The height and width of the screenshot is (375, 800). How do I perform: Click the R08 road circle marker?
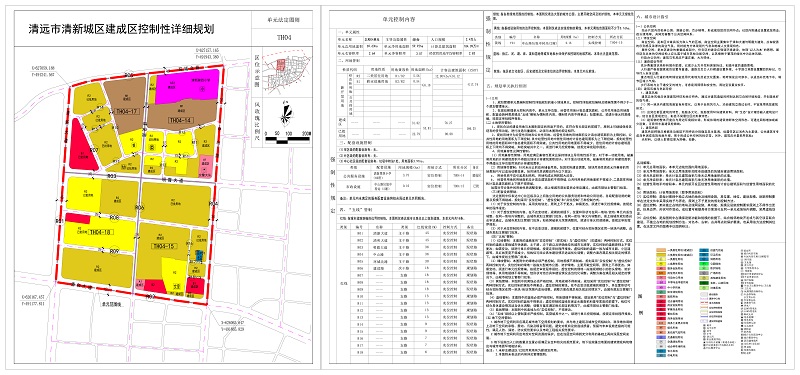114,217
